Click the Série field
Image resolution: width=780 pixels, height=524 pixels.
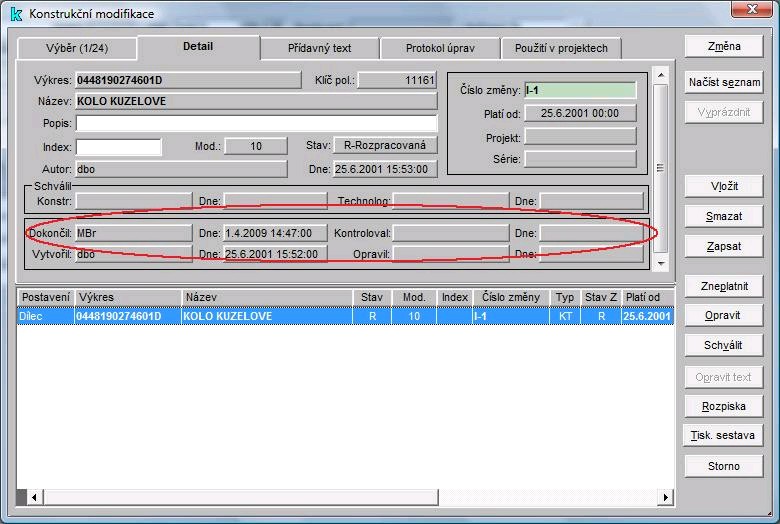581,159
